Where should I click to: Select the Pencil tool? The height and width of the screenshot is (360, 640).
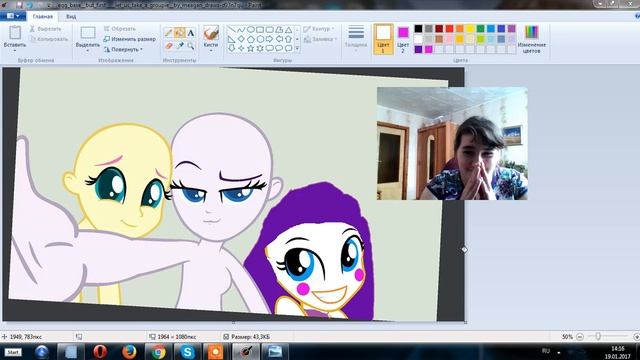point(168,33)
